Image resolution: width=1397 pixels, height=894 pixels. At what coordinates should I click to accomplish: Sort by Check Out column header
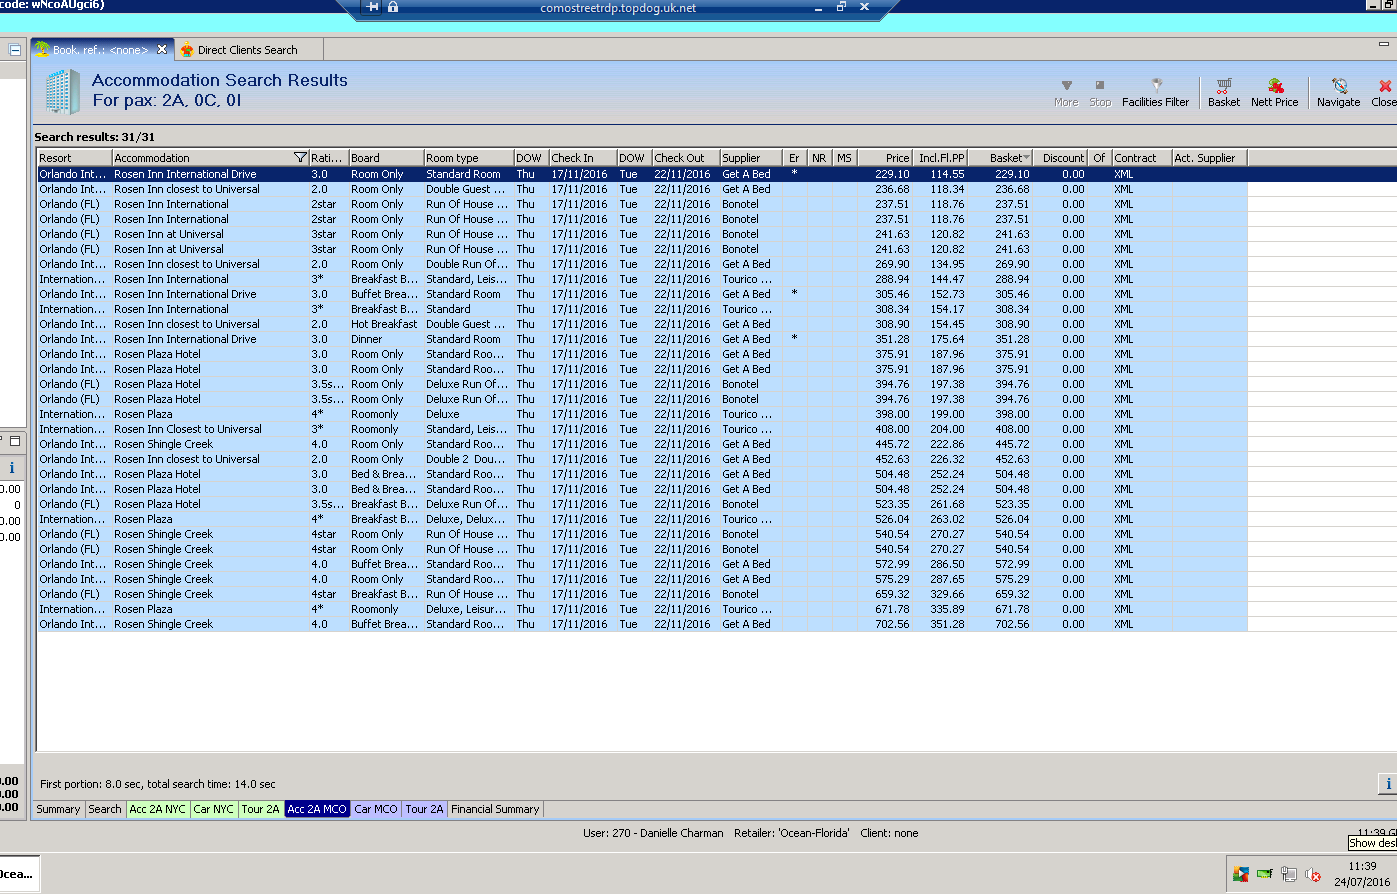click(x=685, y=158)
